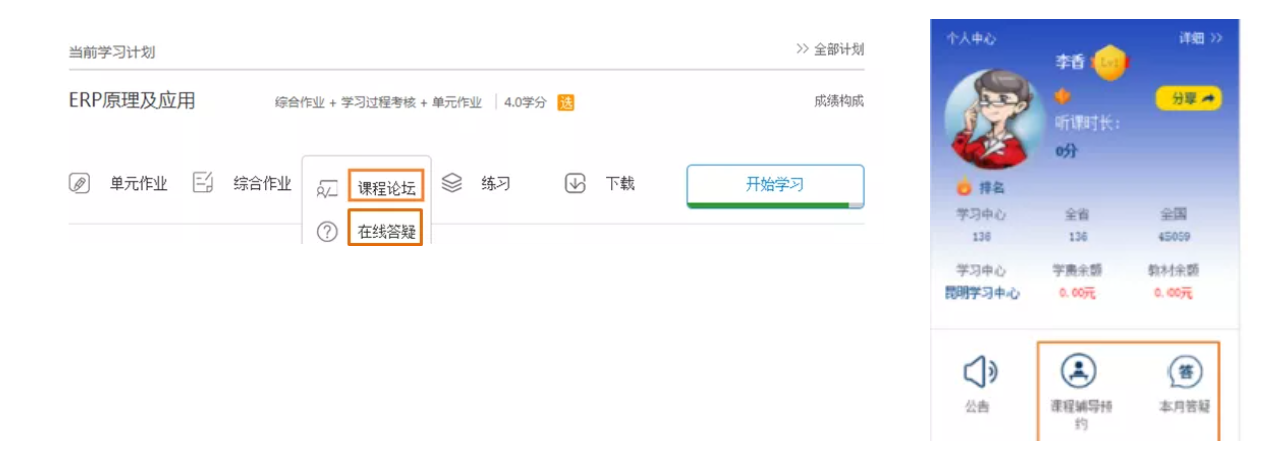Image resolution: width=1262 pixels, height=462 pixels.
Task: Click the 练习 stacked layers icon
Action: point(452,183)
